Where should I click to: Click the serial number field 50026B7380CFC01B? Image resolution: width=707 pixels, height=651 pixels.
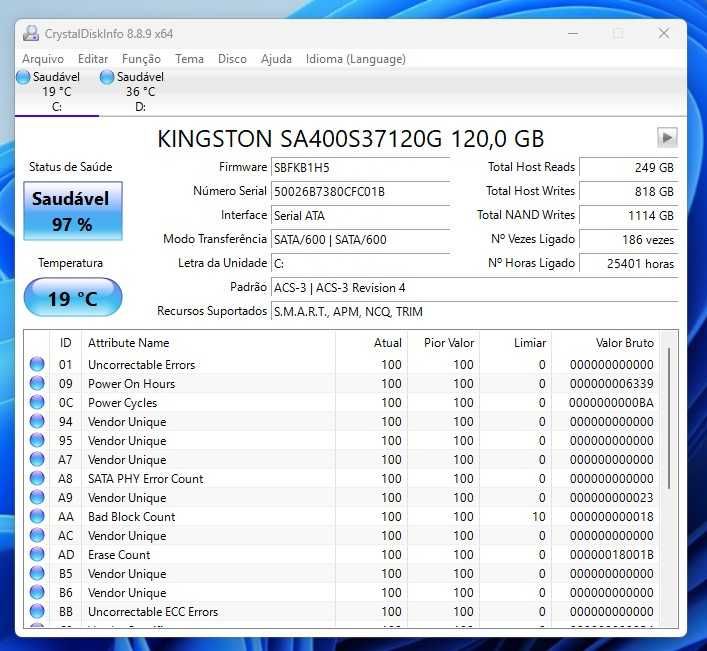tap(360, 192)
